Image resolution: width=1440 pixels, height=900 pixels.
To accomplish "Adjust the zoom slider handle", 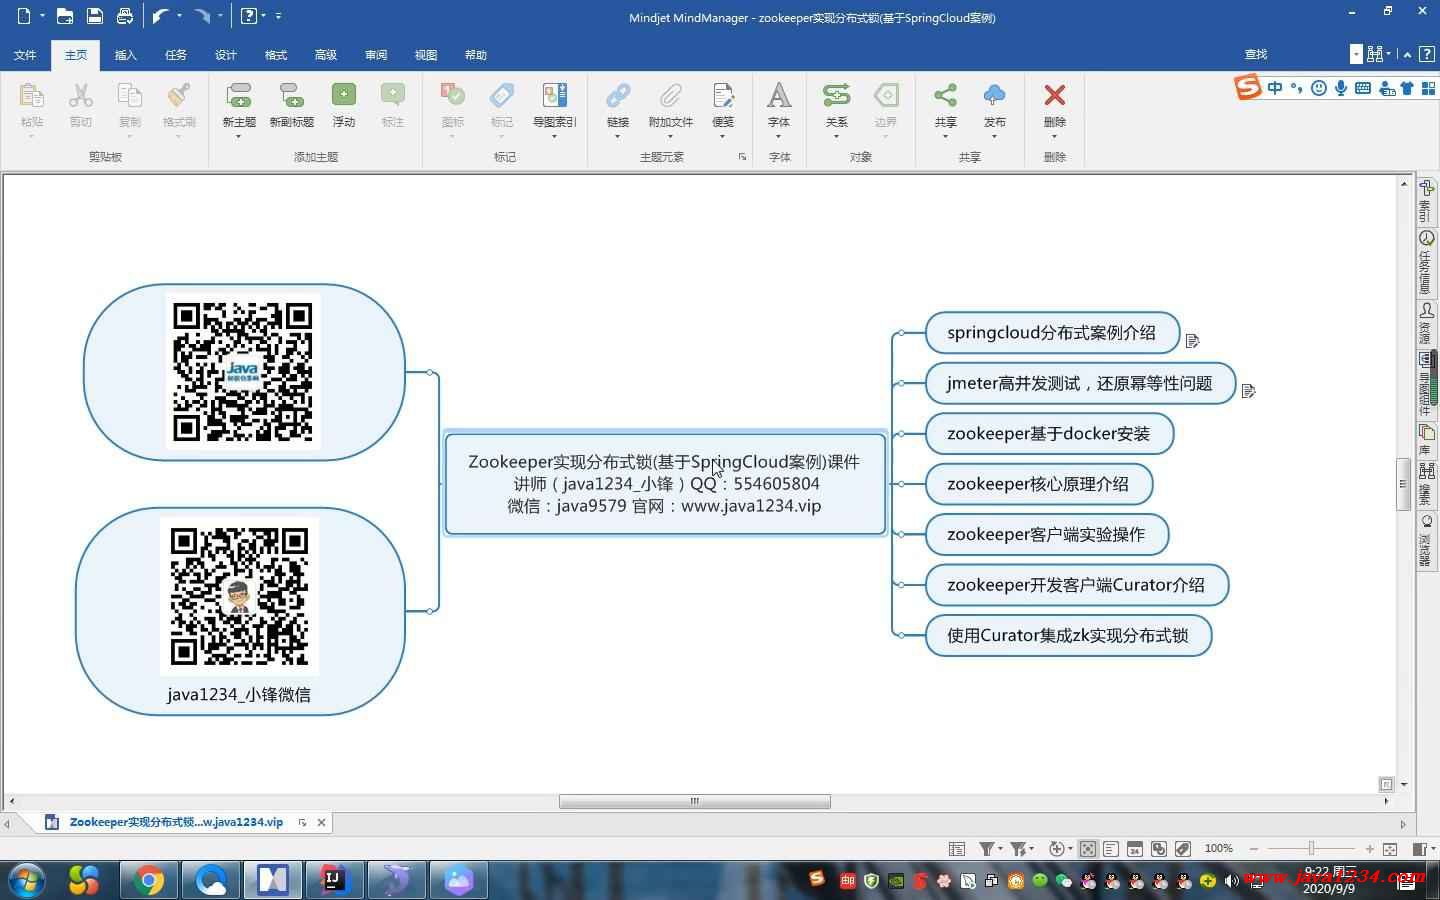I will [x=1312, y=848].
